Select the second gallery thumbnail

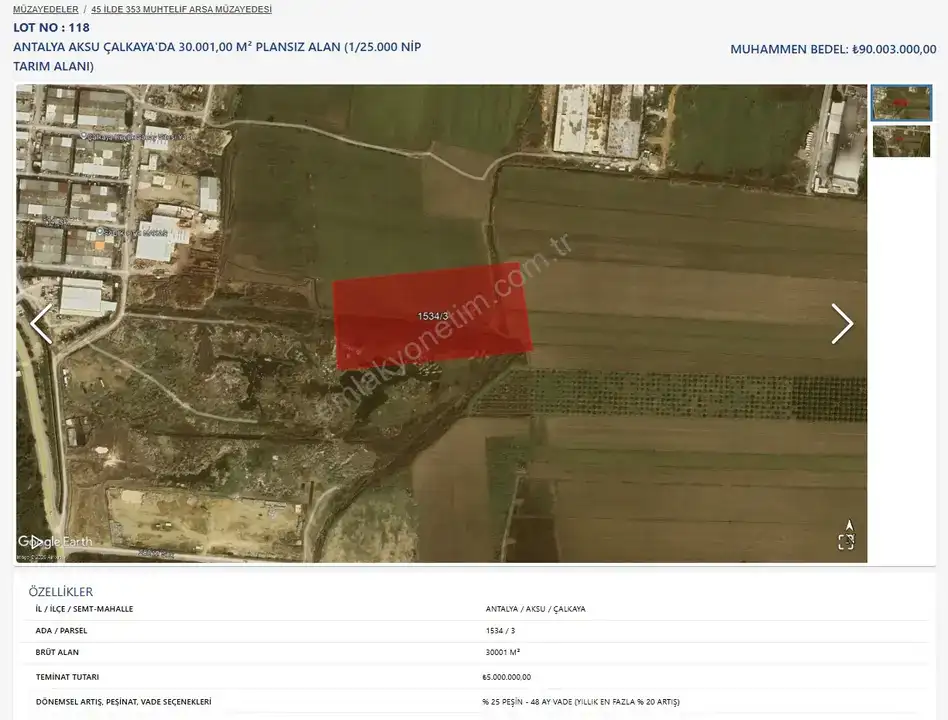[901, 141]
